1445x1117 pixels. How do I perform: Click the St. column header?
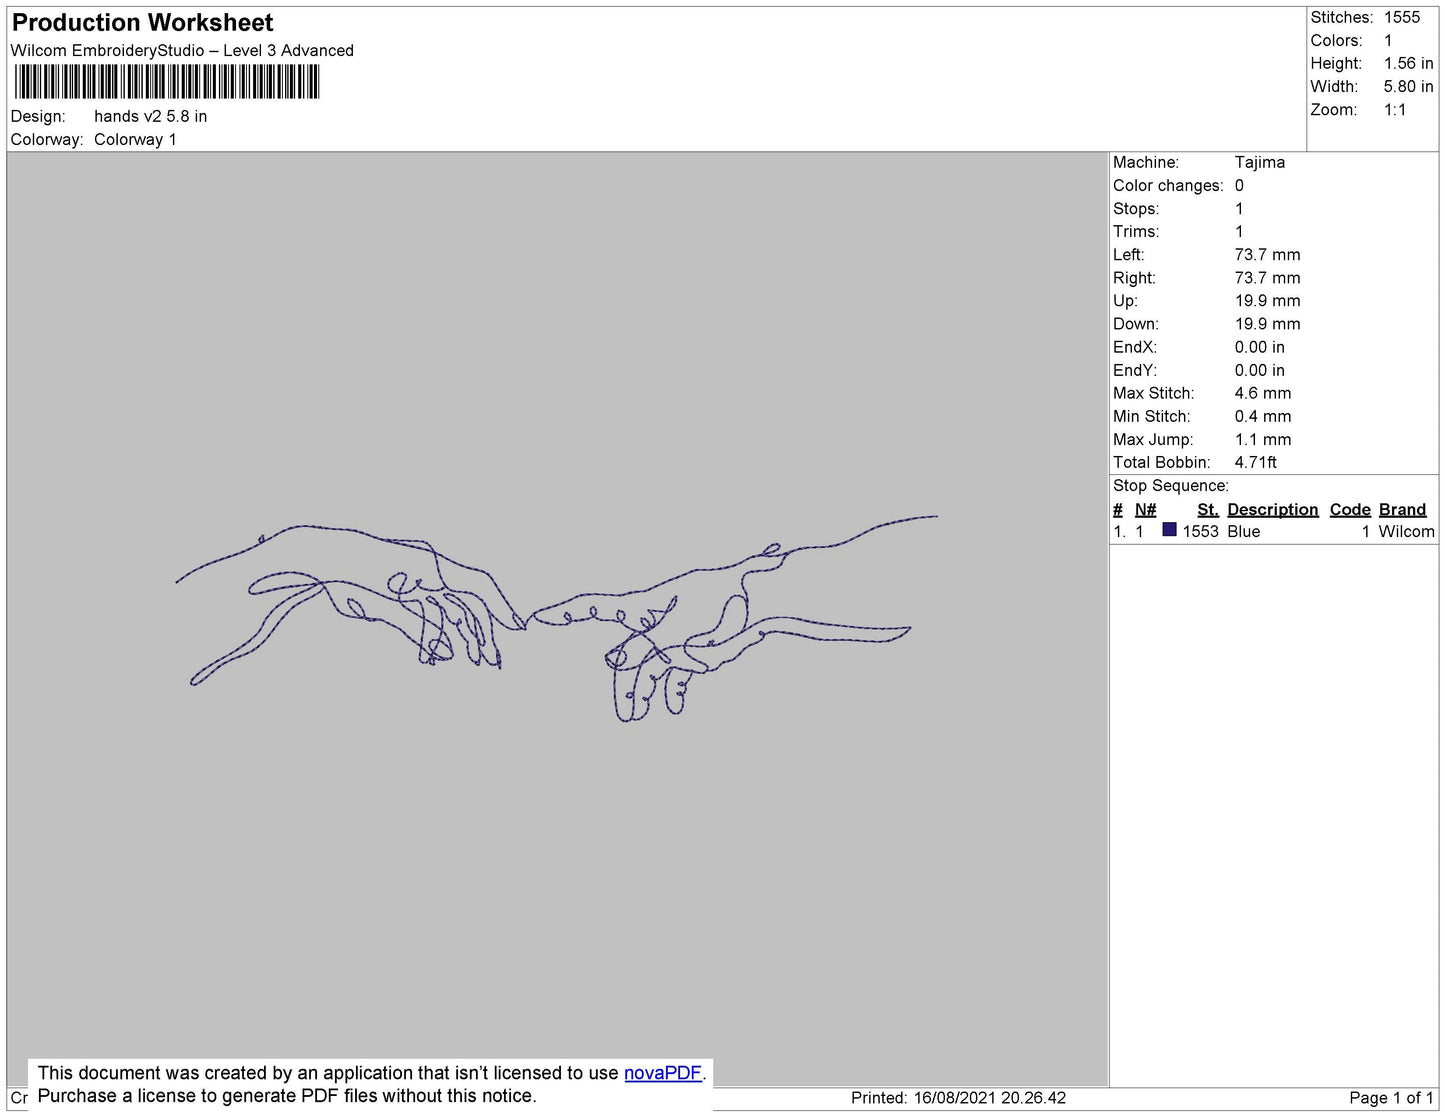coord(1208,510)
